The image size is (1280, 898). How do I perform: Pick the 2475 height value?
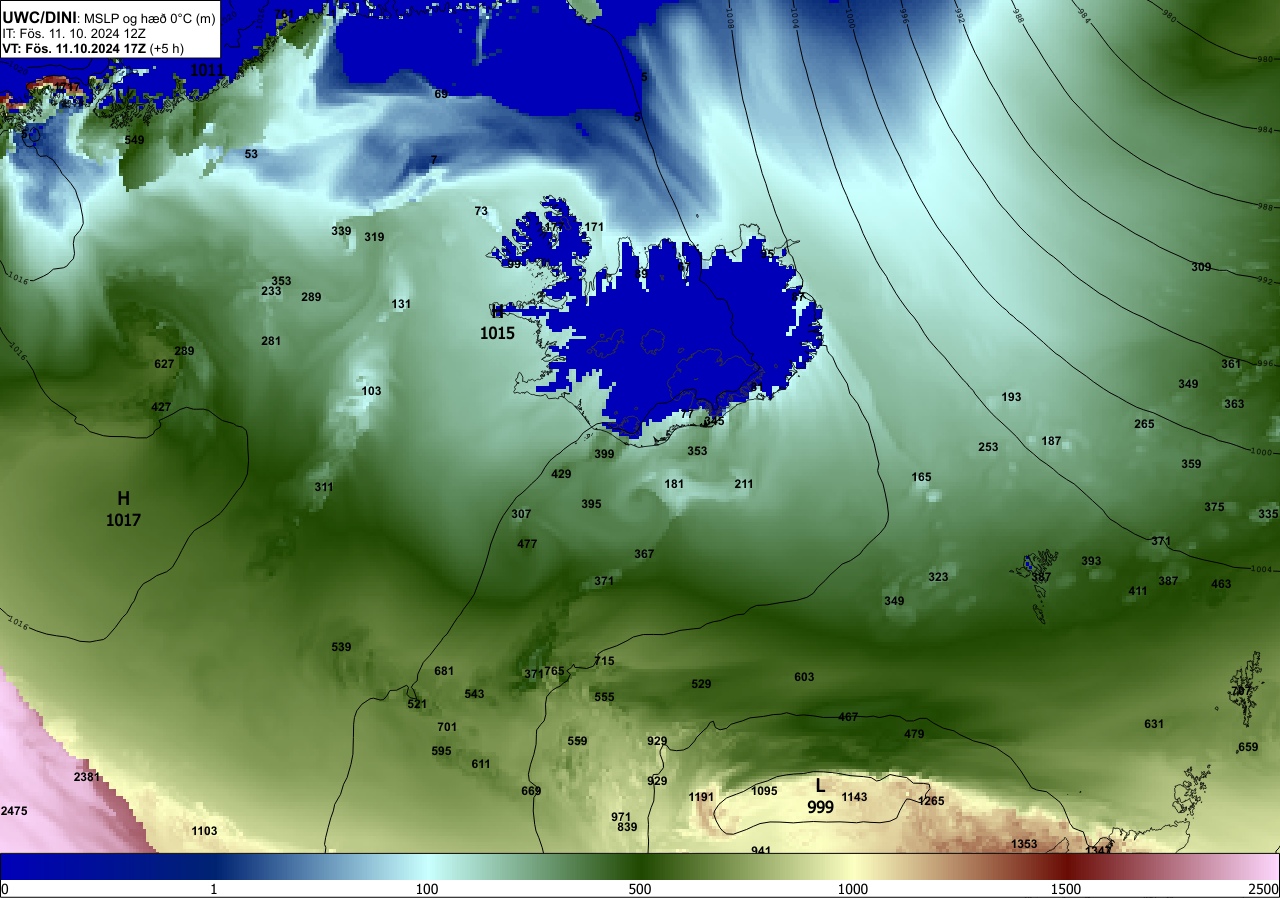[15, 810]
